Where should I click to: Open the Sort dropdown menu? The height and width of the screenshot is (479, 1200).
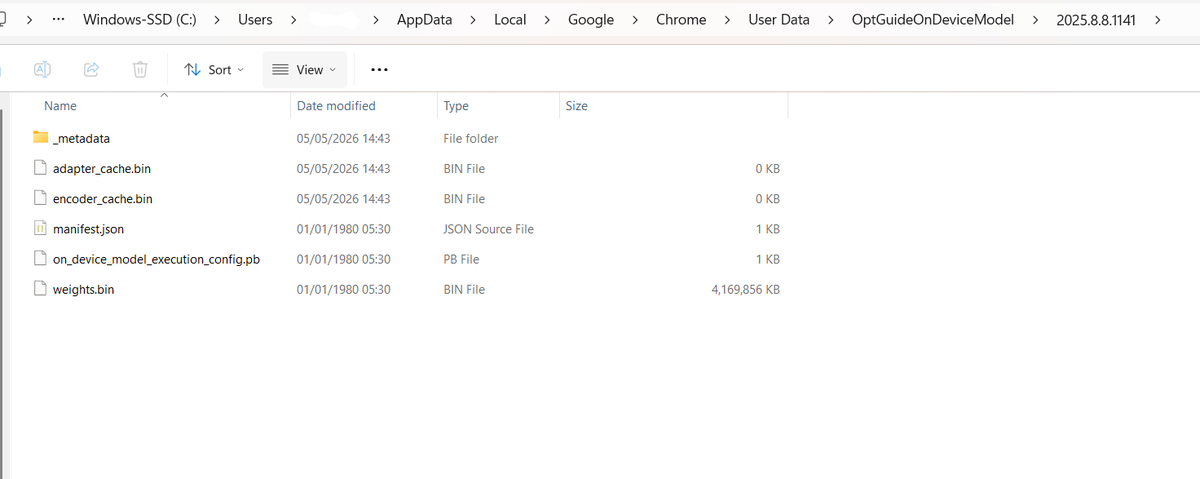point(215,69)
